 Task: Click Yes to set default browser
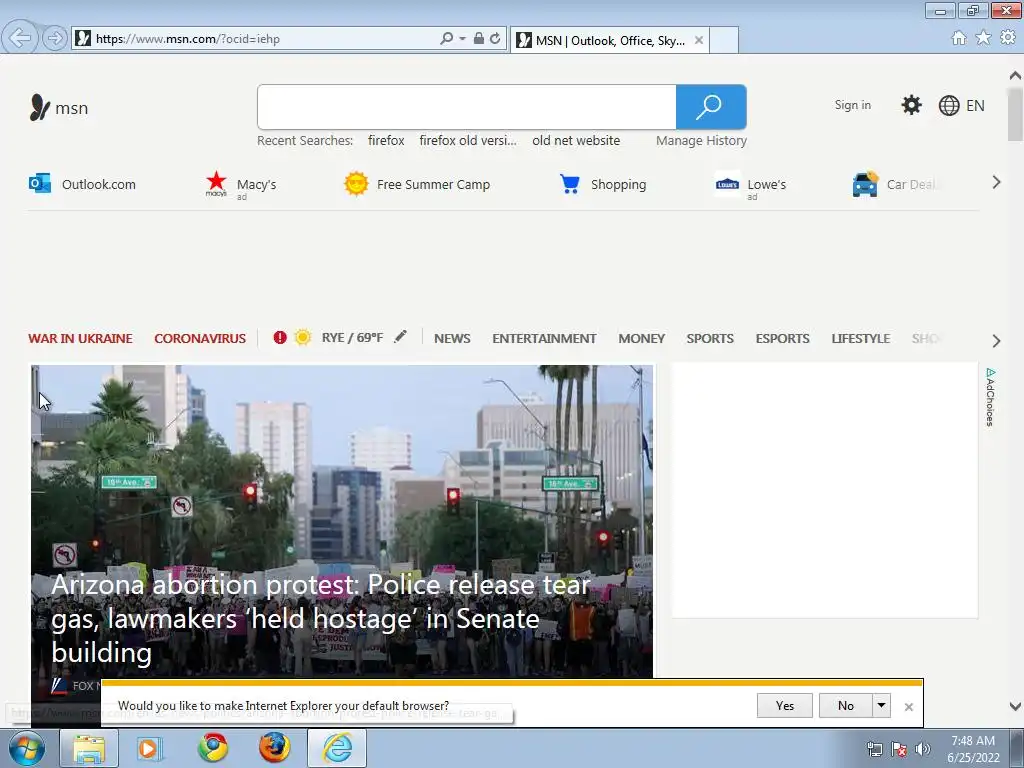tap(785, 705)
